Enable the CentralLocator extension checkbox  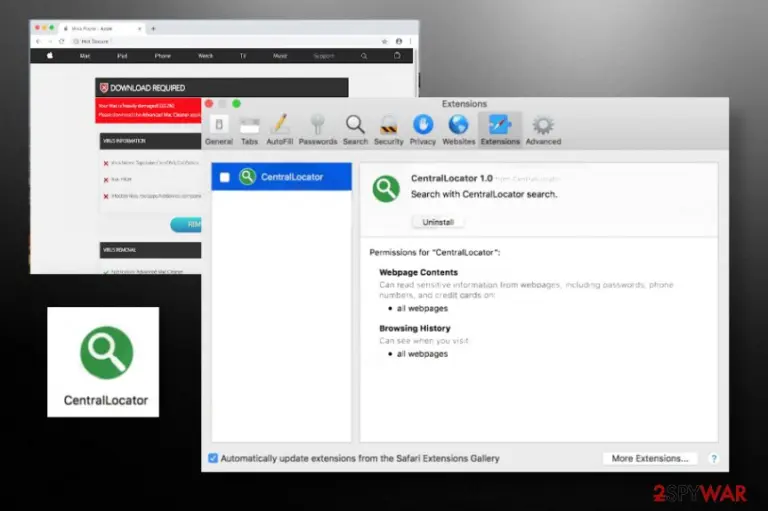(225, 177)
